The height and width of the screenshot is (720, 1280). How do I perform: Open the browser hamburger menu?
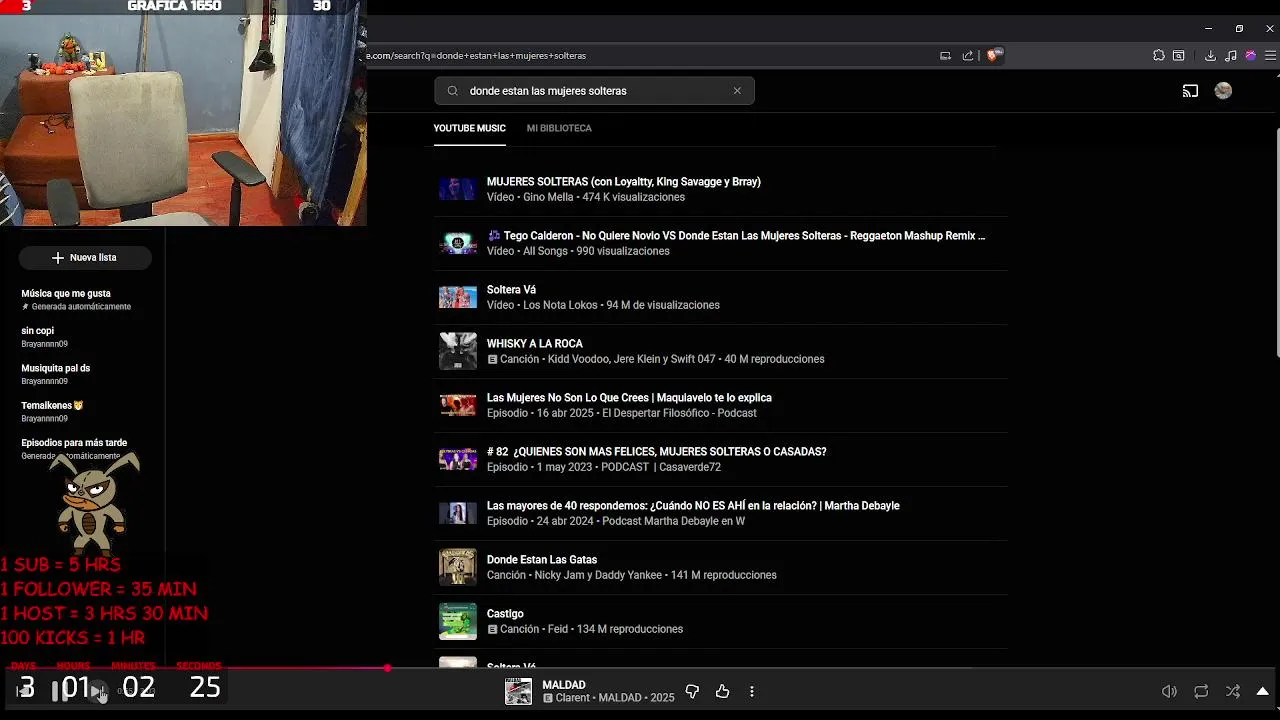point(1270,56)
